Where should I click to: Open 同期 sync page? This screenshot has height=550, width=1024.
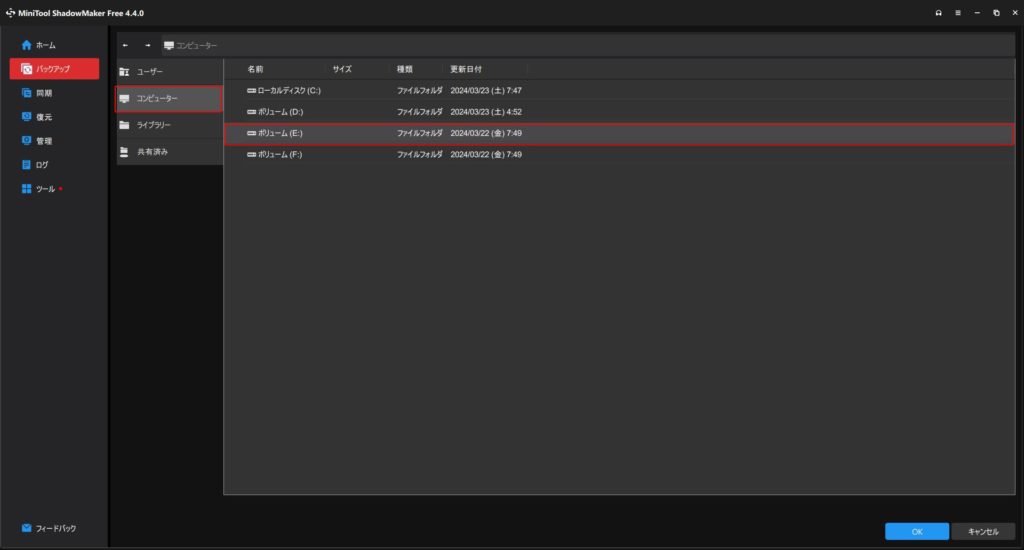click(44, 93)
